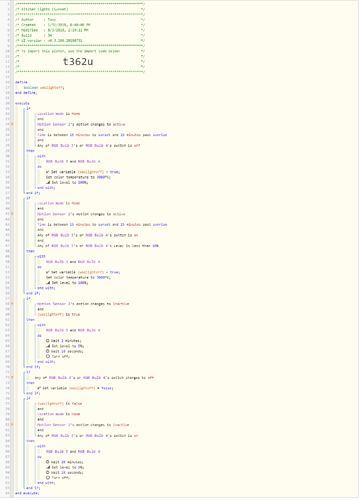Click the level icon on line 89

coord(48,468)
